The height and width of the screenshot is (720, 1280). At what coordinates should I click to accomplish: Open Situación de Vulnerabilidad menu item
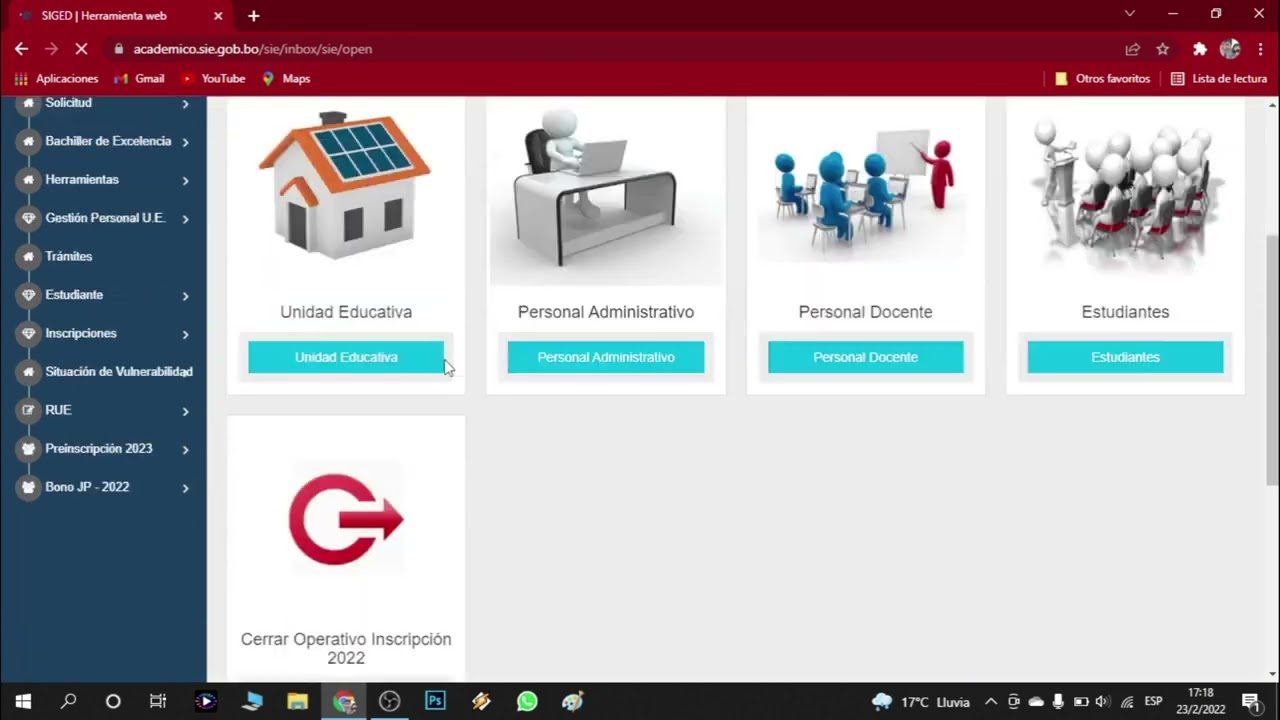118,372
